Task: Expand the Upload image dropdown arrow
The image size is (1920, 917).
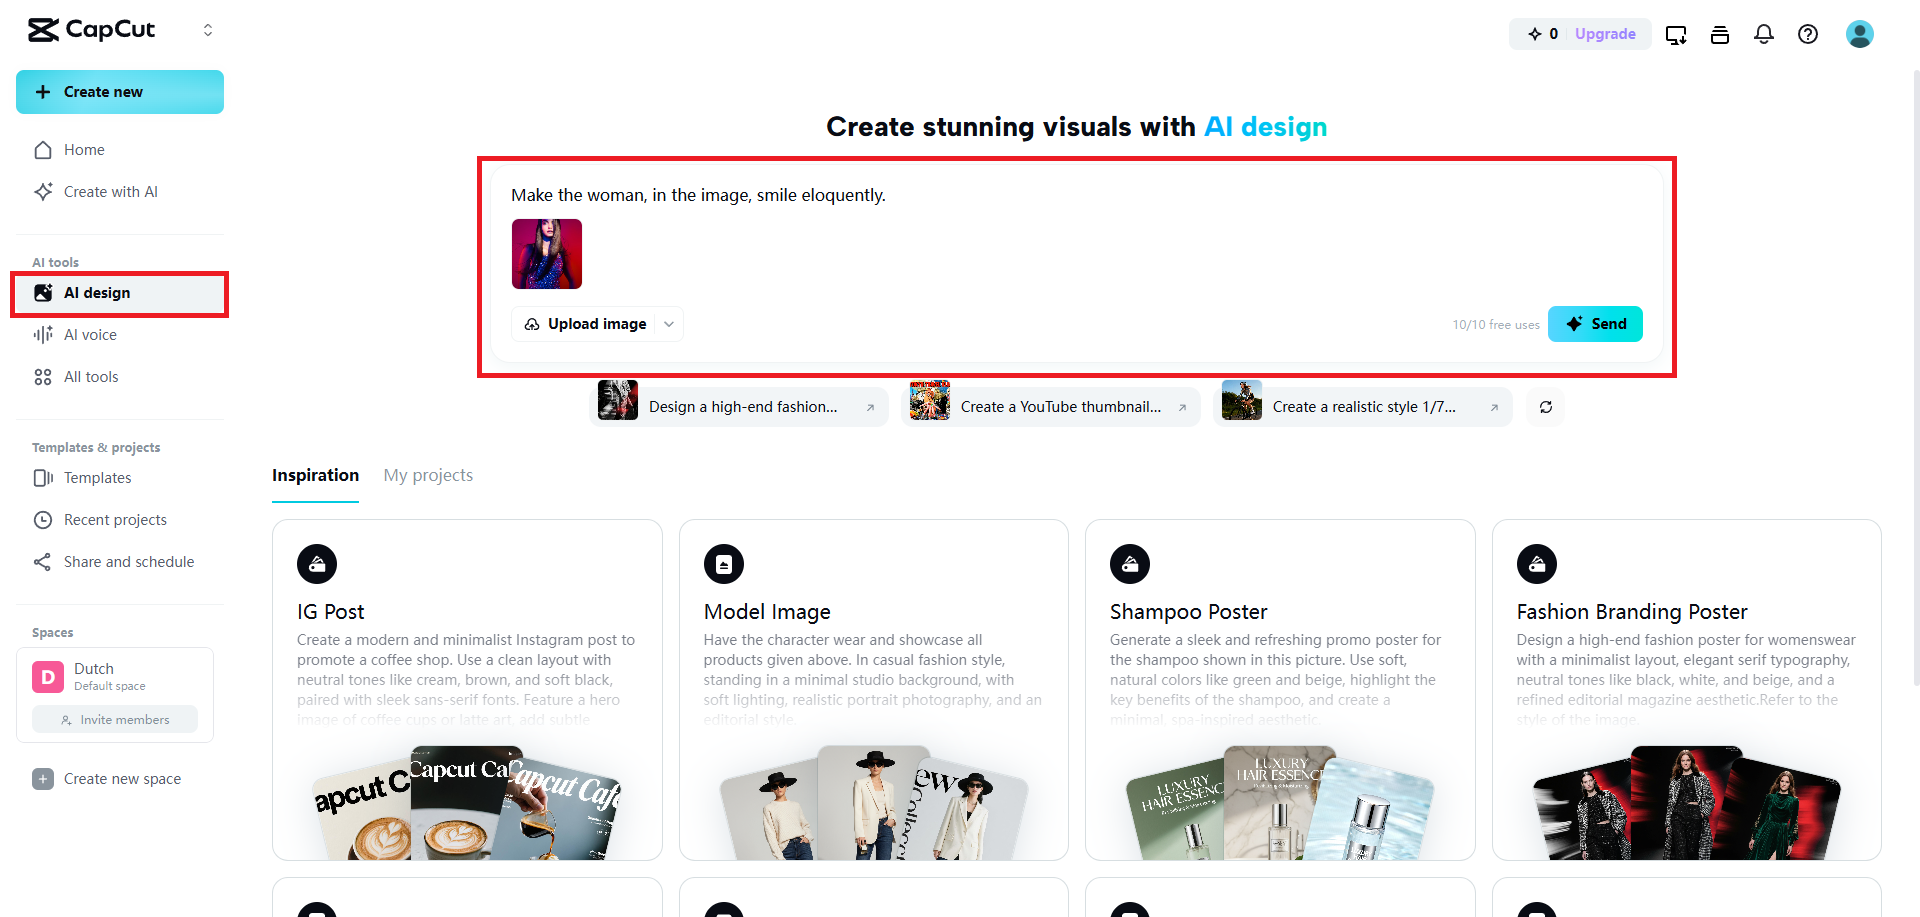Action: coord(667,323)
